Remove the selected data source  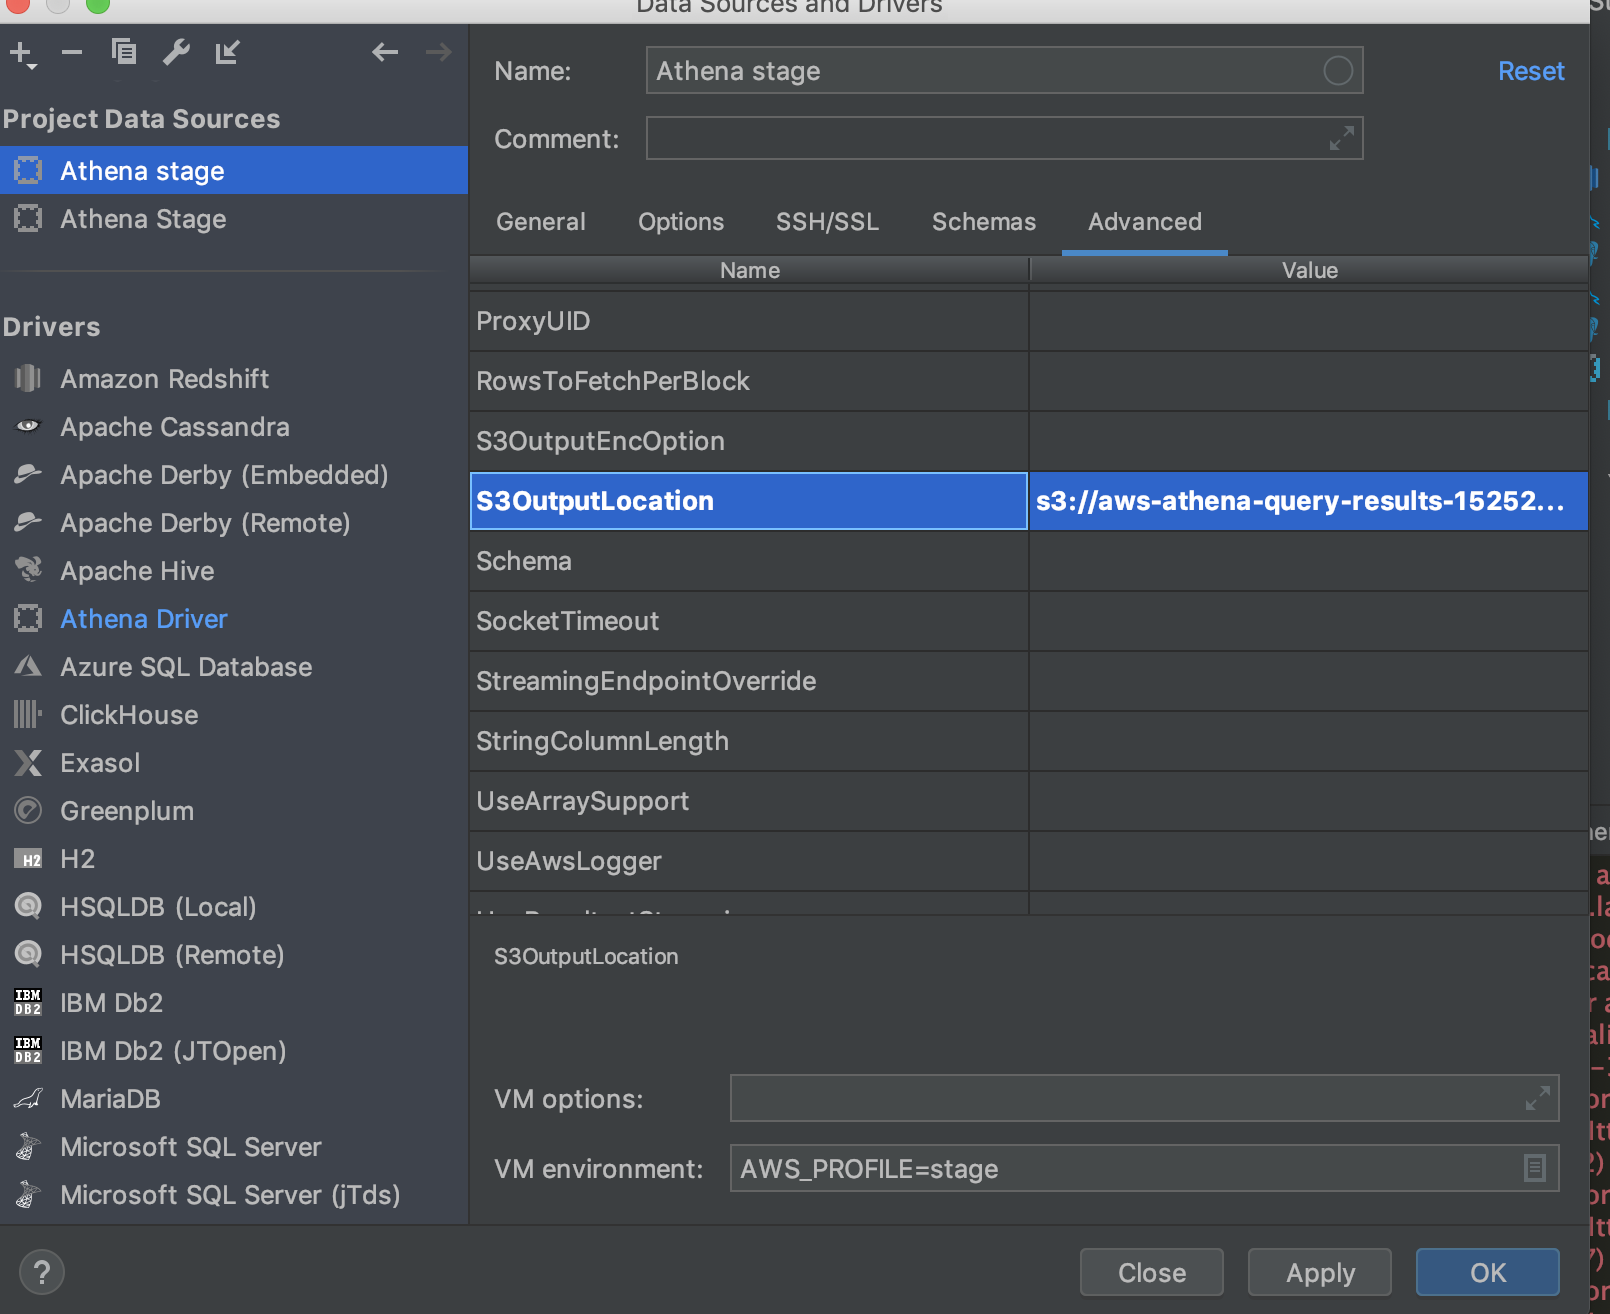71,52
